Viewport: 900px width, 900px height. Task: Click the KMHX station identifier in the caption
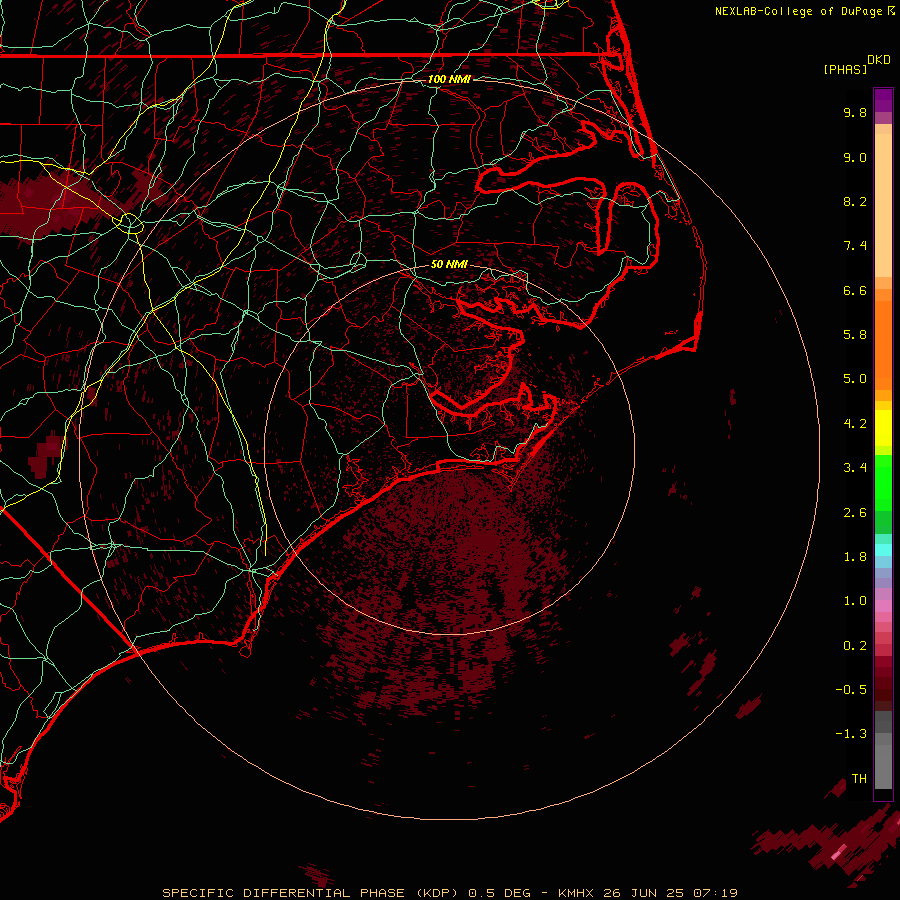pyautogui.click(x=577, y=893)
